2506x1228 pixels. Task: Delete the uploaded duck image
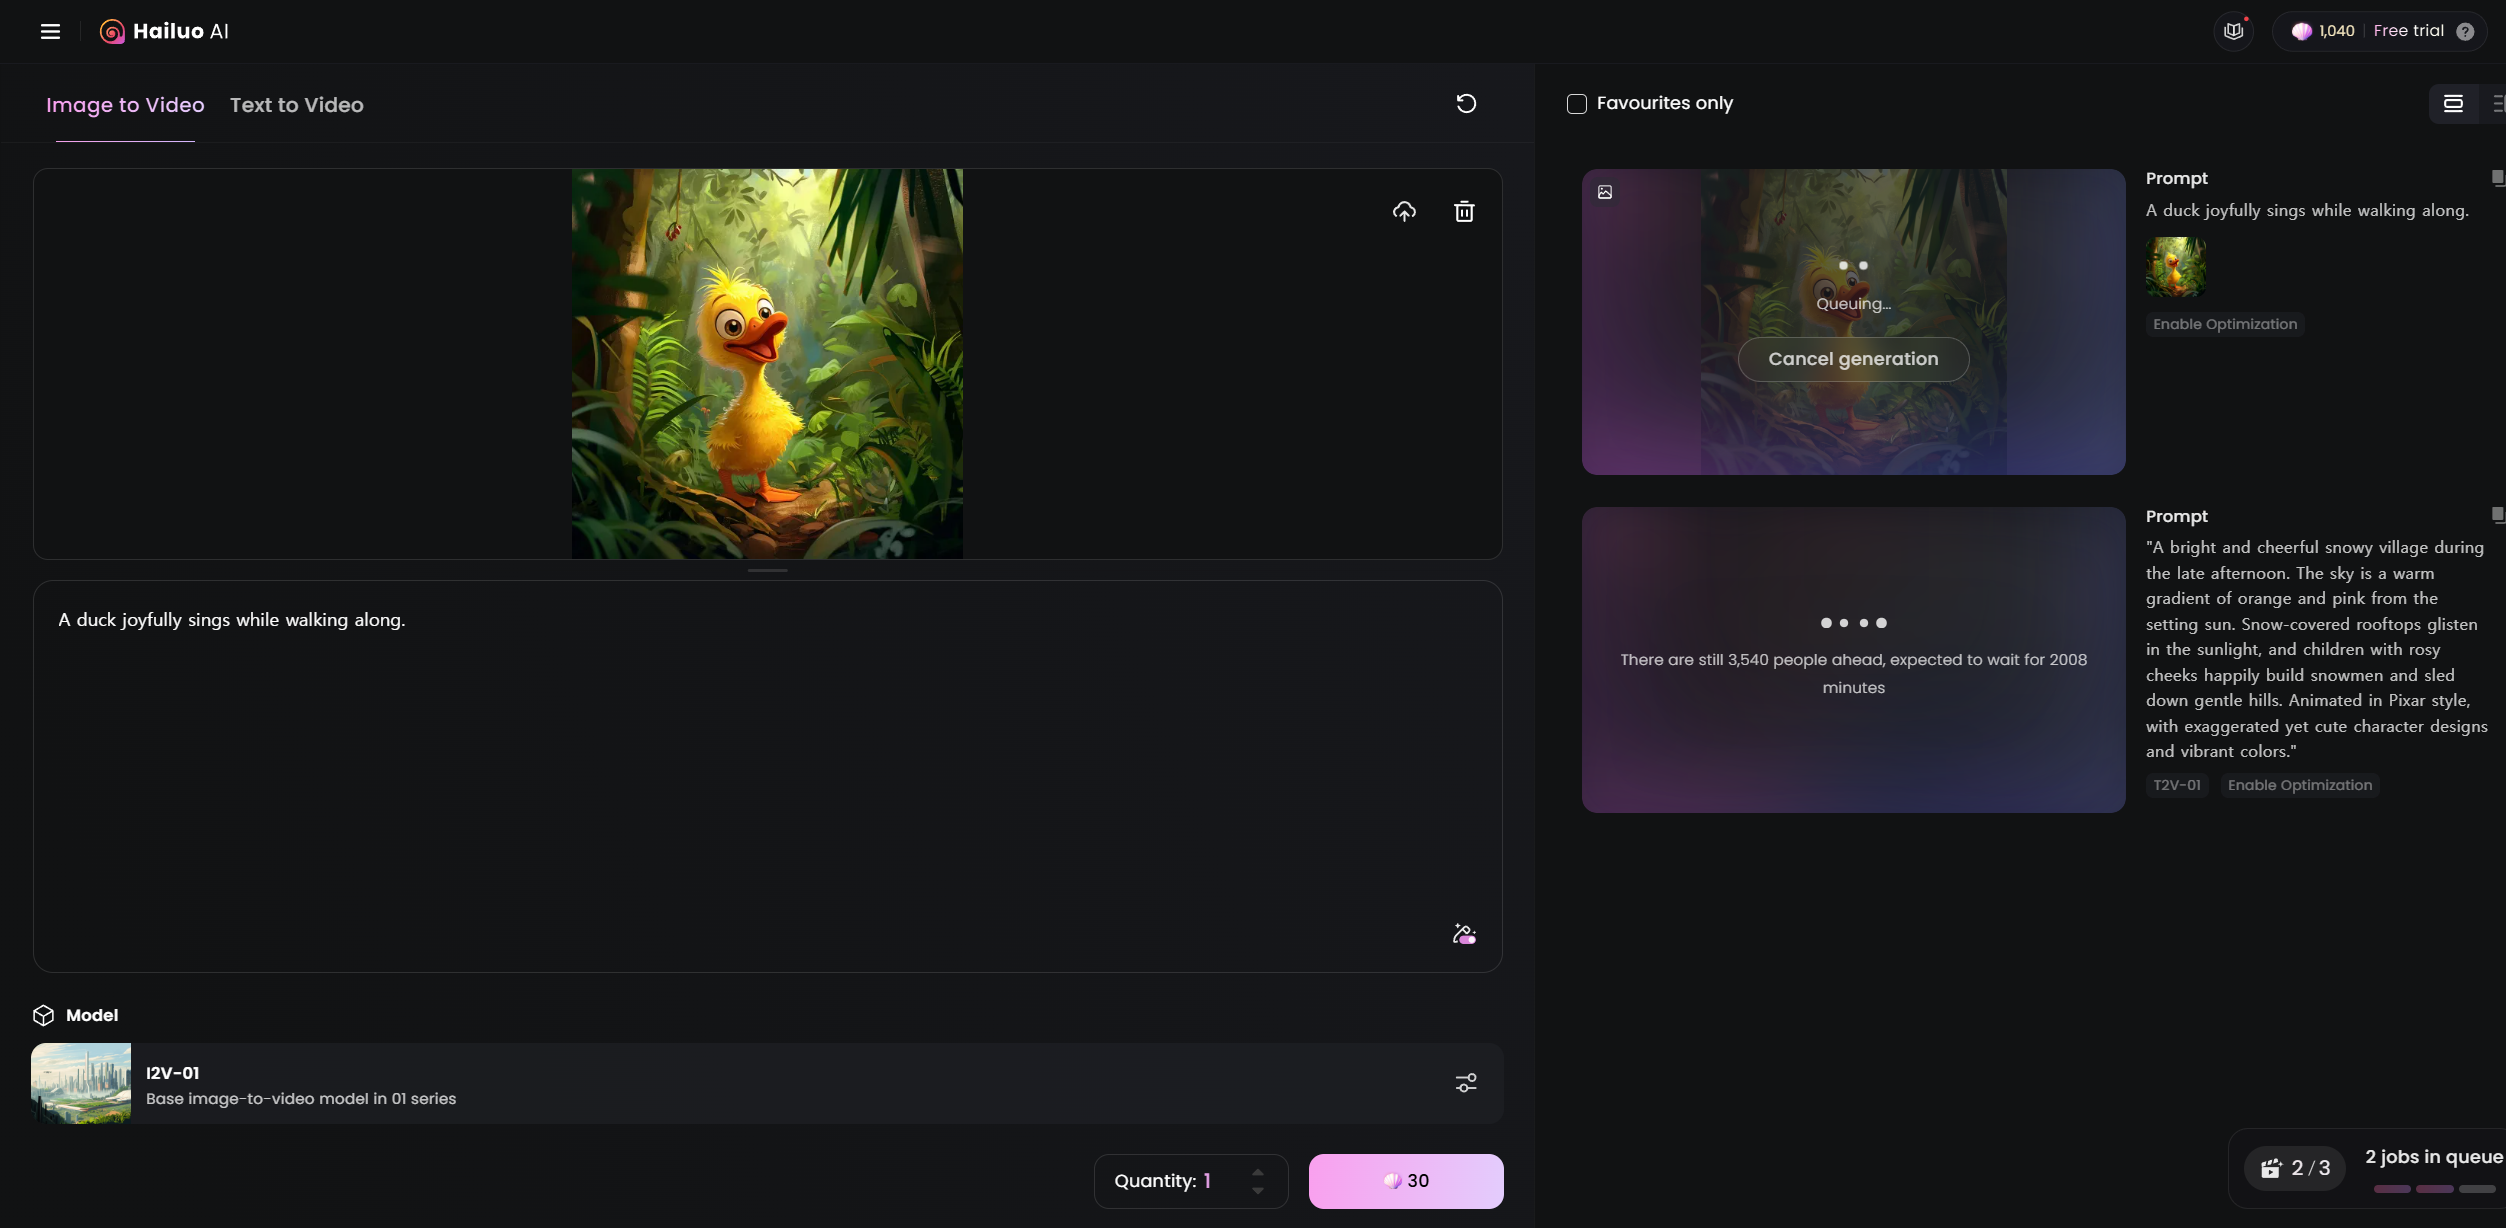point(1464,211)
